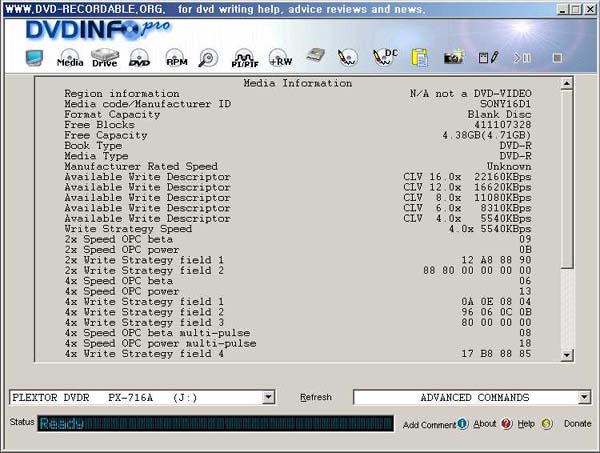Minimize the DVDINFO pro window
Image resolution: width=600 pixels, height=453 pixels.
click(562, 10)
